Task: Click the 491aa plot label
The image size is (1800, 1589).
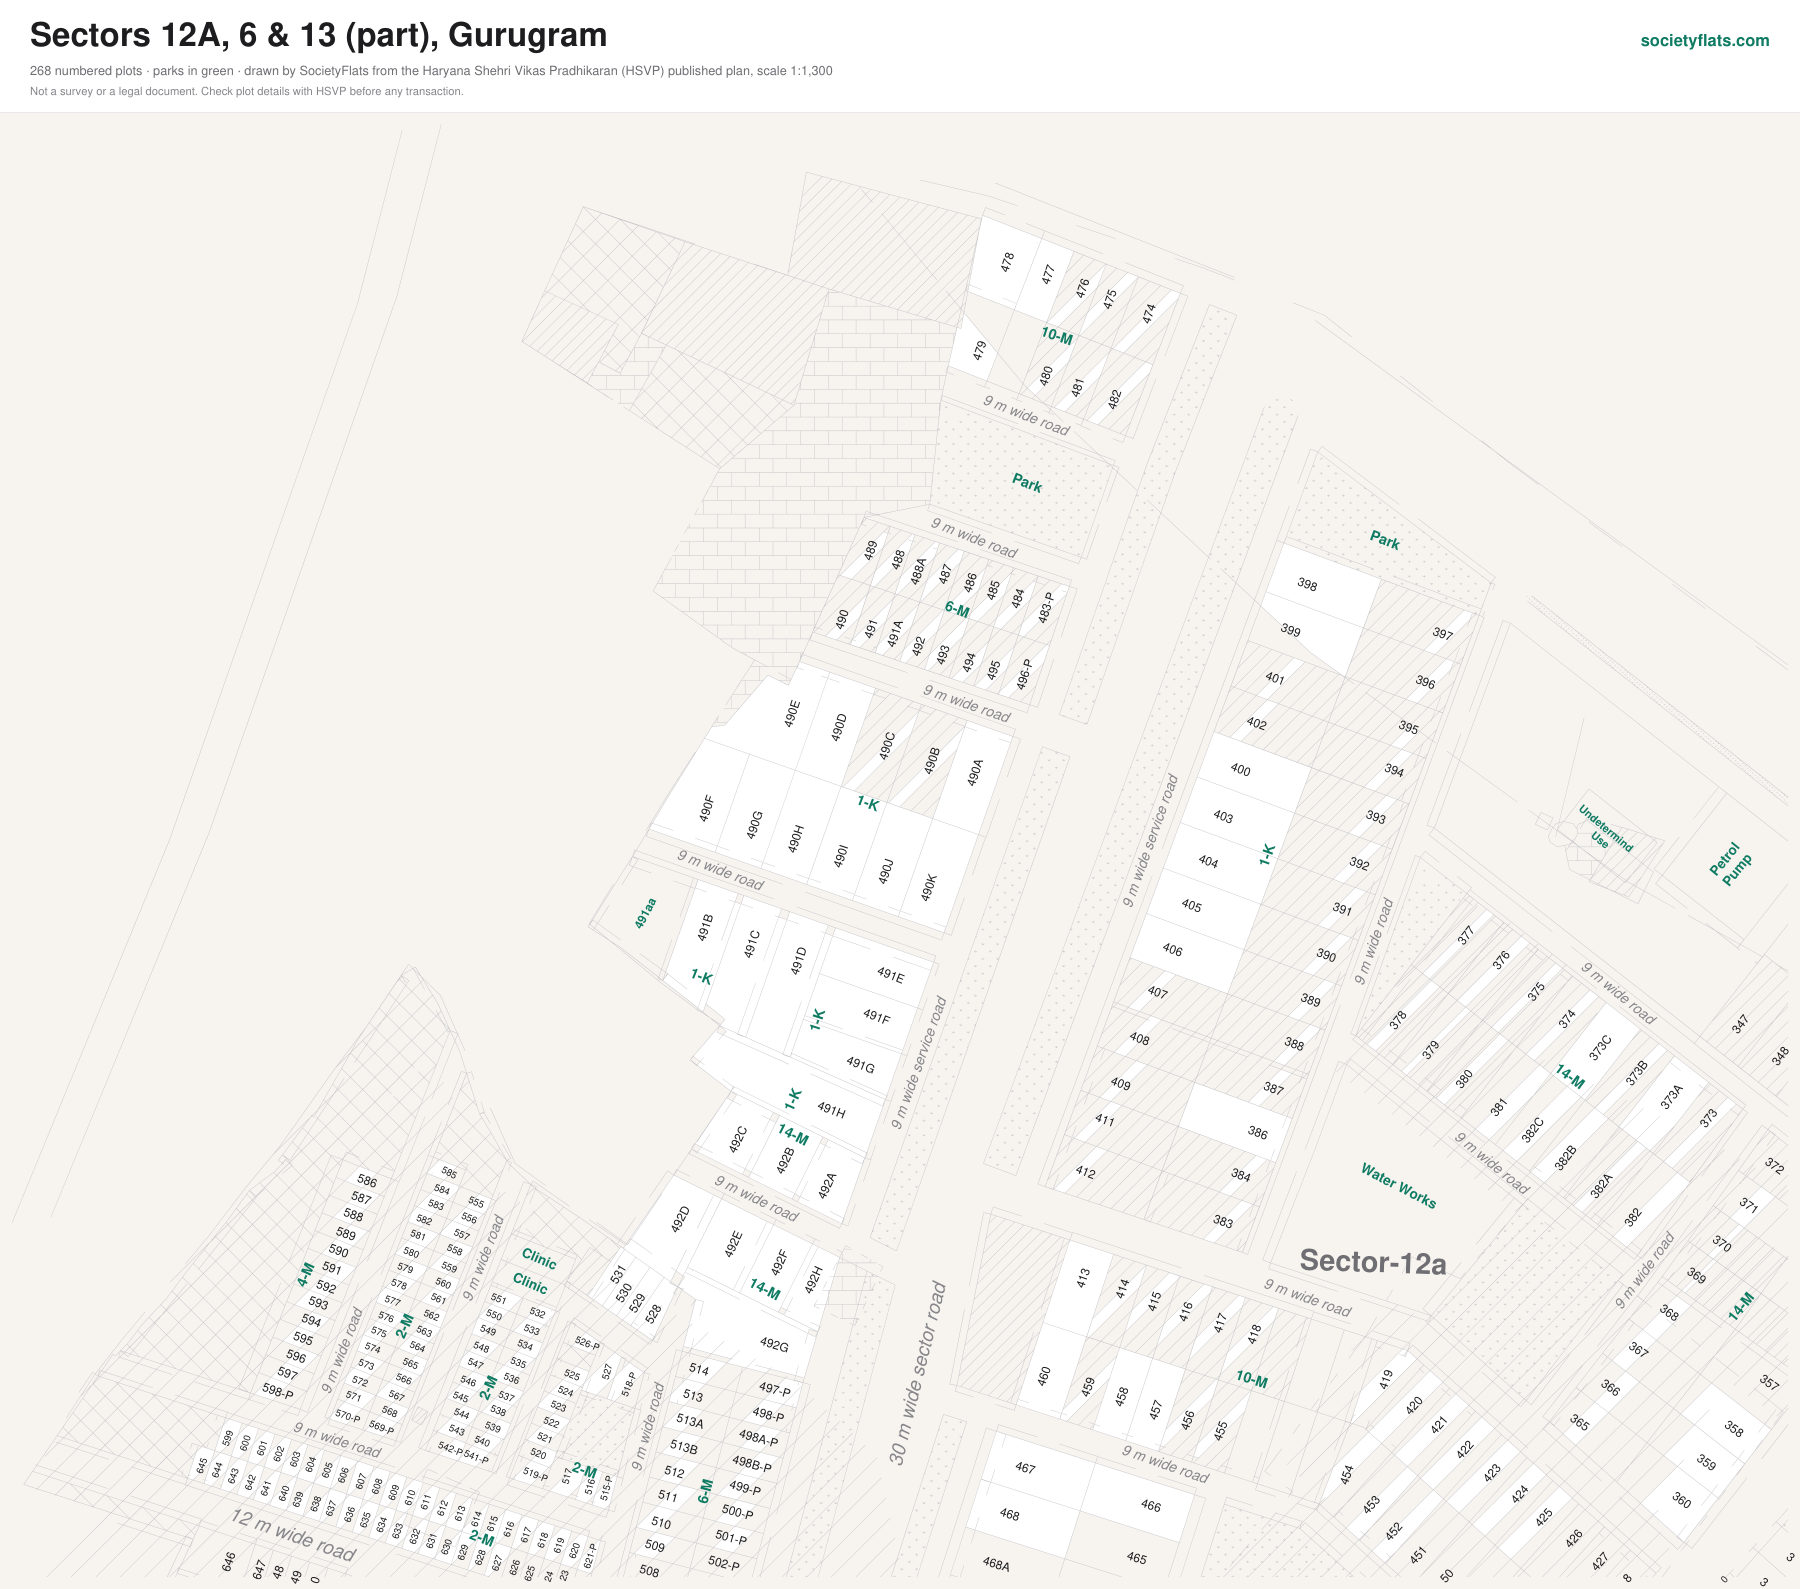Action: point(645,913)
